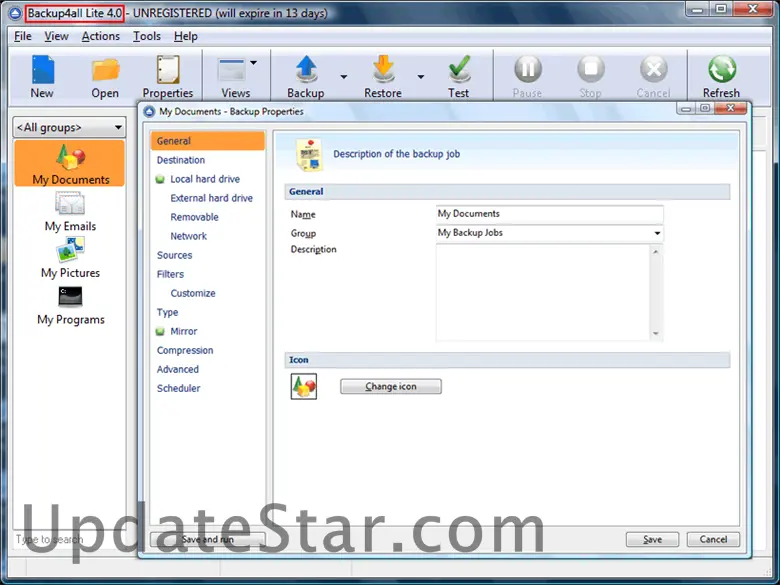Click inside the Description text area
This screenshot has height=585, width=780.
coord(543,292)
